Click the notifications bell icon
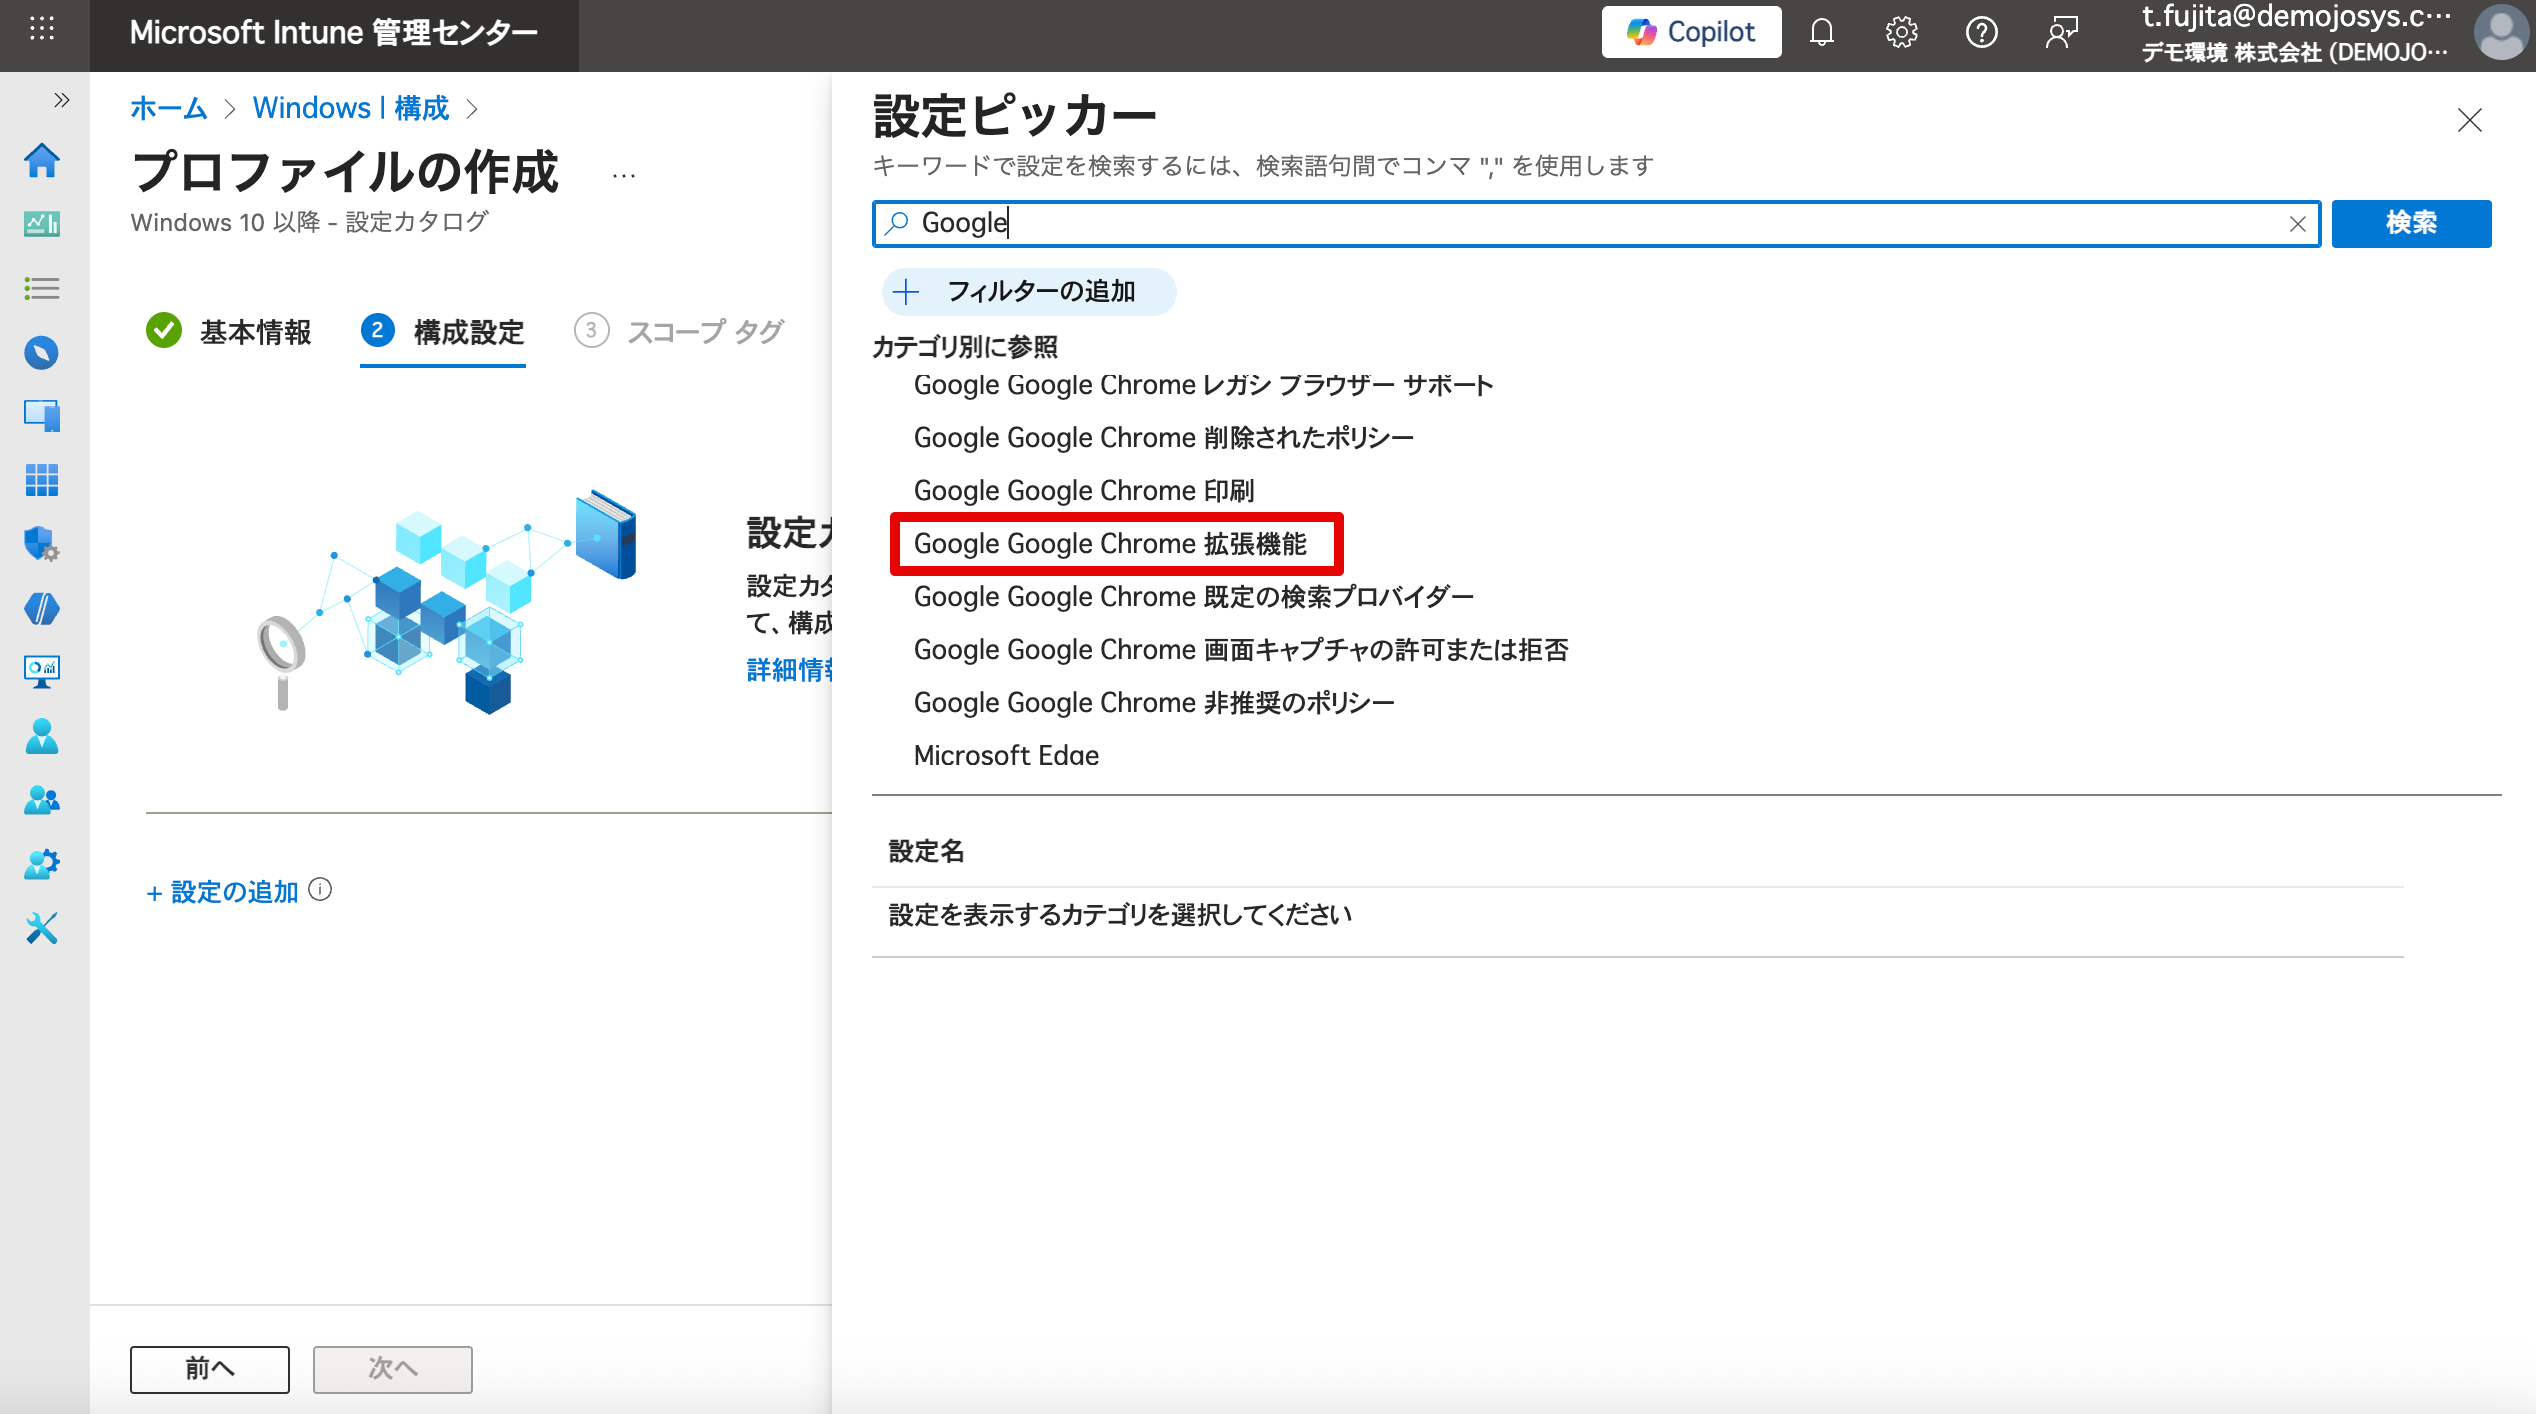The image size is (2536, 1414). [1821, 33]
